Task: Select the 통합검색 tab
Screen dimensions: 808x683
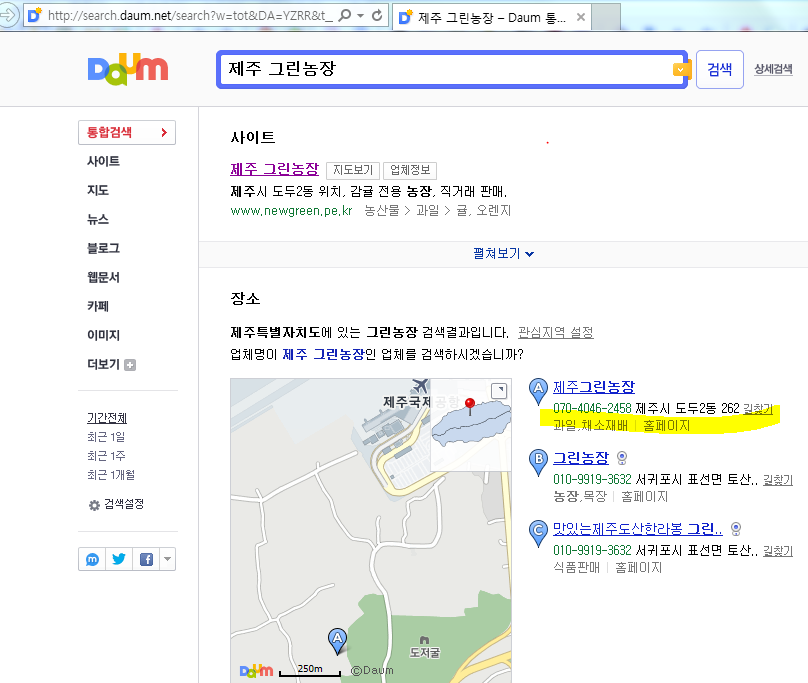Action: point(127,132)
